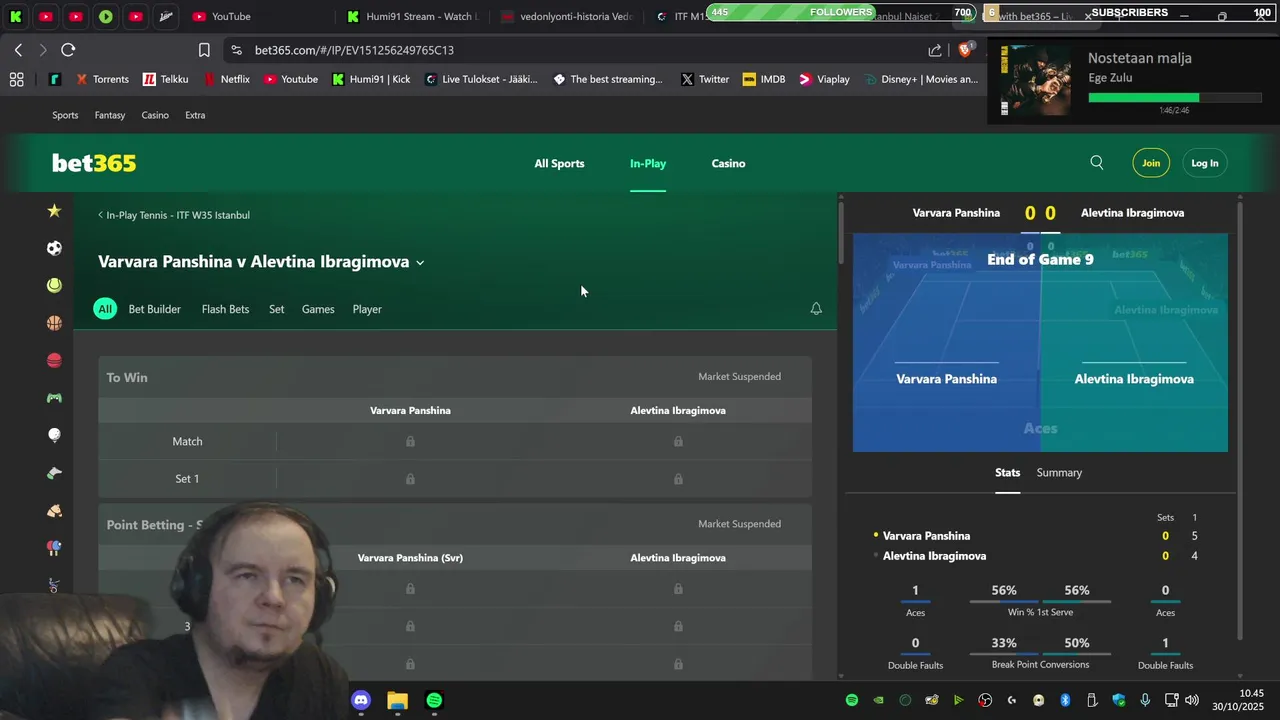This screenshot has width=1280, height=720.
Task: Open In-Play in main navigation
Action: pyautogui.click(x=648, y=163)
